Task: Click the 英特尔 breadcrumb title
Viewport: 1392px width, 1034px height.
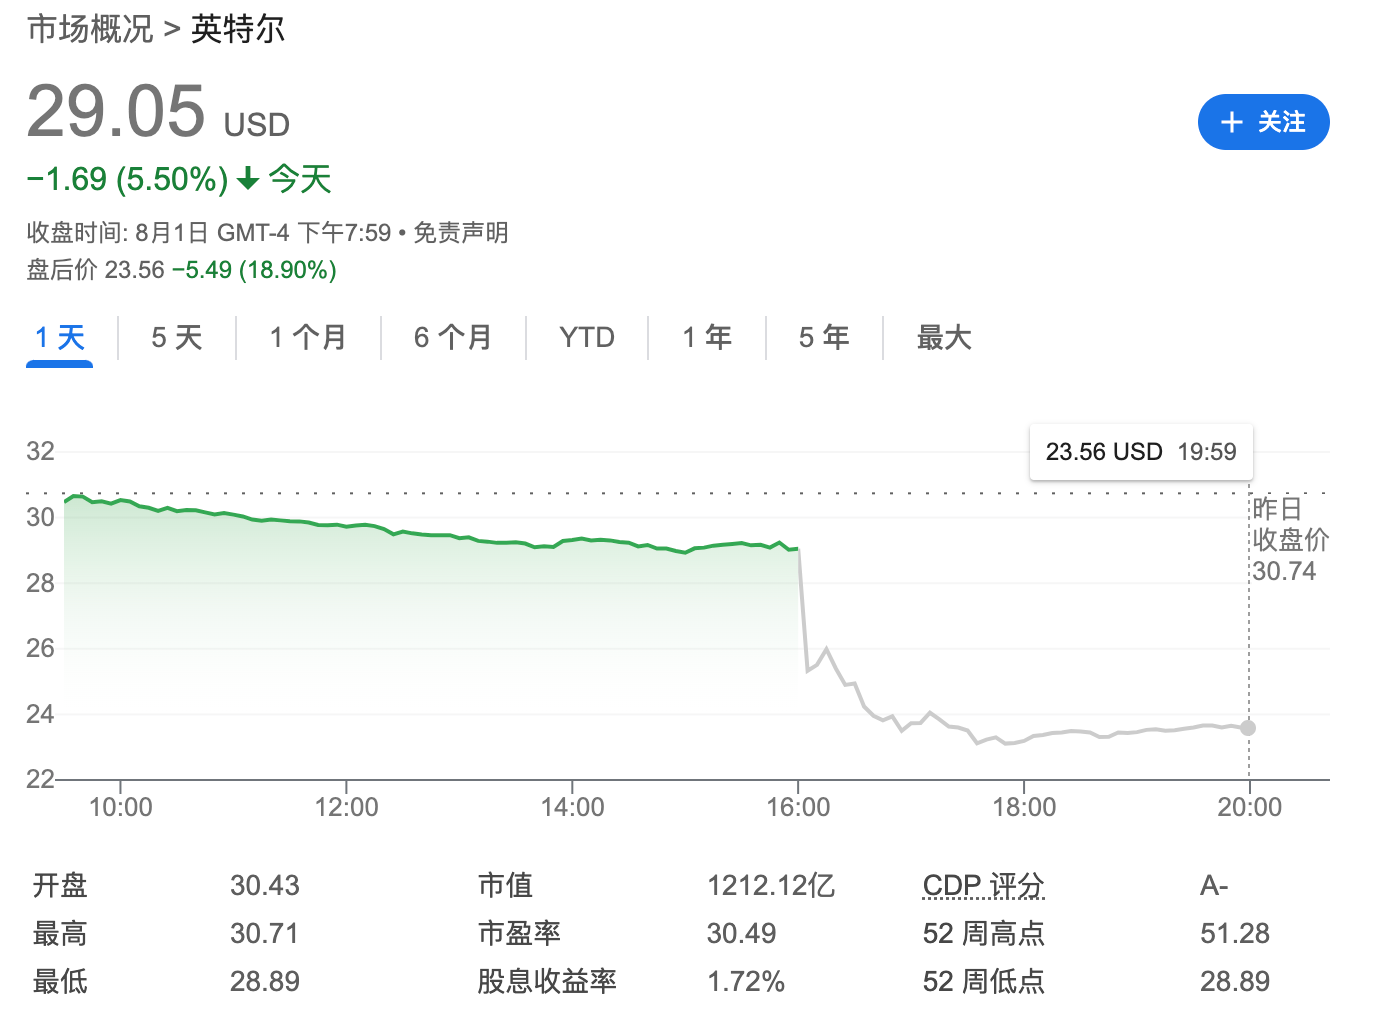Action: coord(238,29)
